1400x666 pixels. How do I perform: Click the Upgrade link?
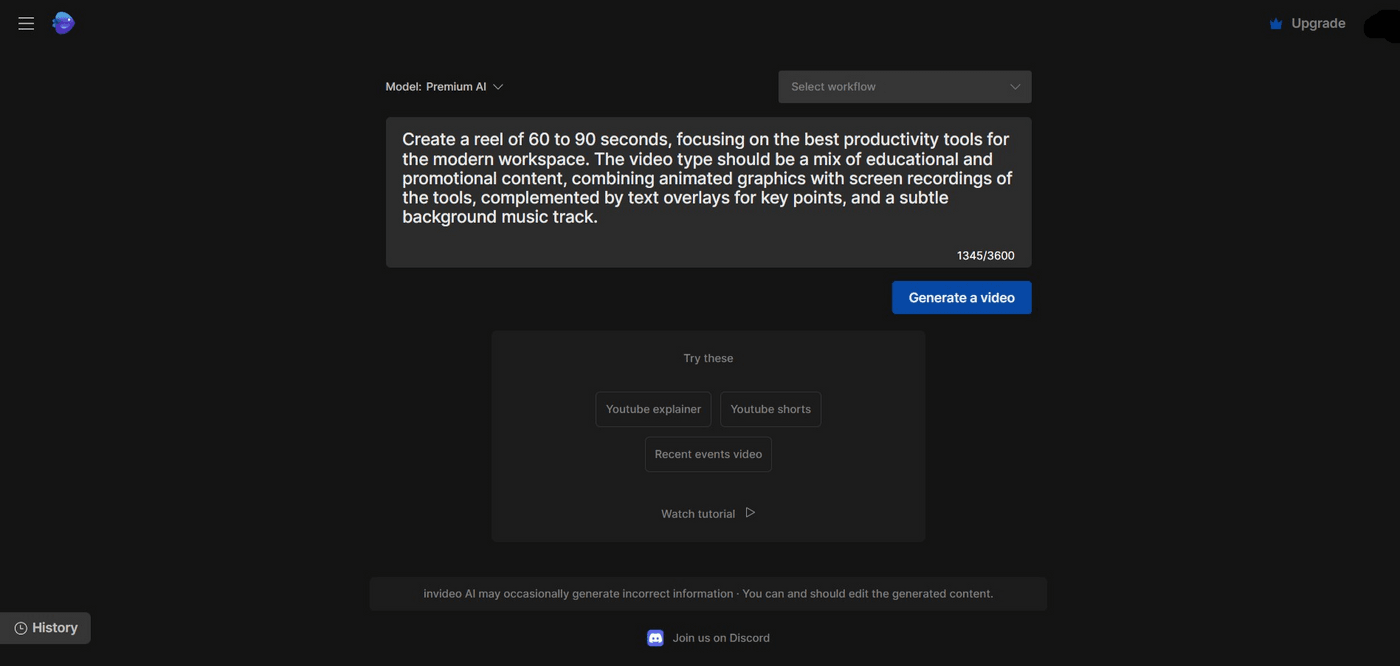(1318, 23)
